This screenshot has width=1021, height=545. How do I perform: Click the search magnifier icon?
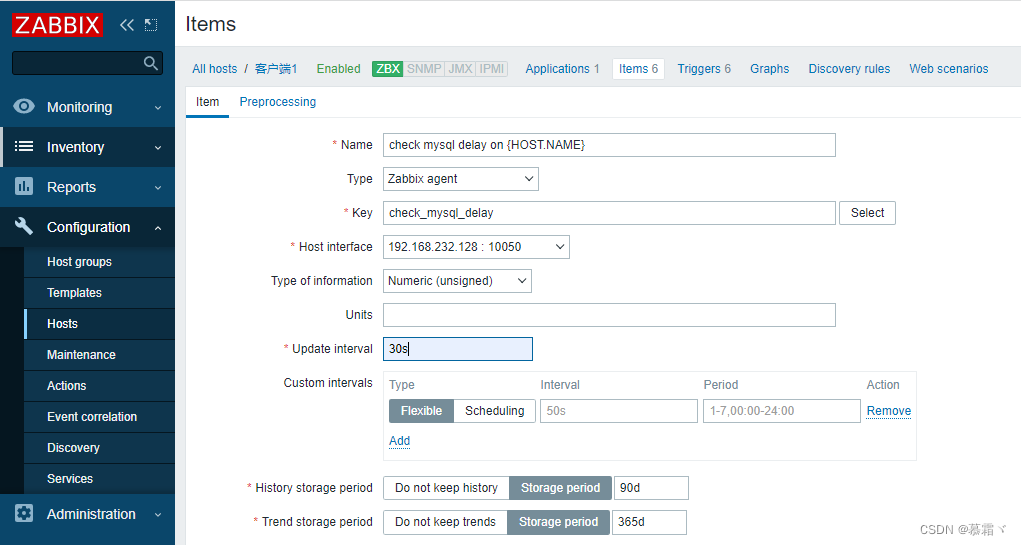coord(150,63)
